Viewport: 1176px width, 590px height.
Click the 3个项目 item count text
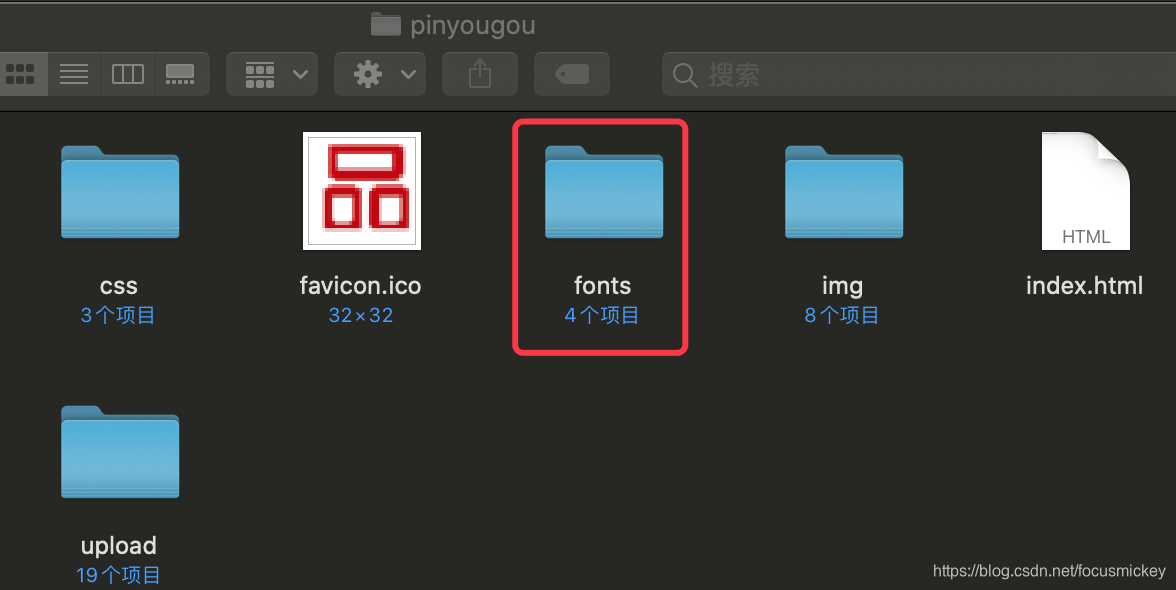118,315
